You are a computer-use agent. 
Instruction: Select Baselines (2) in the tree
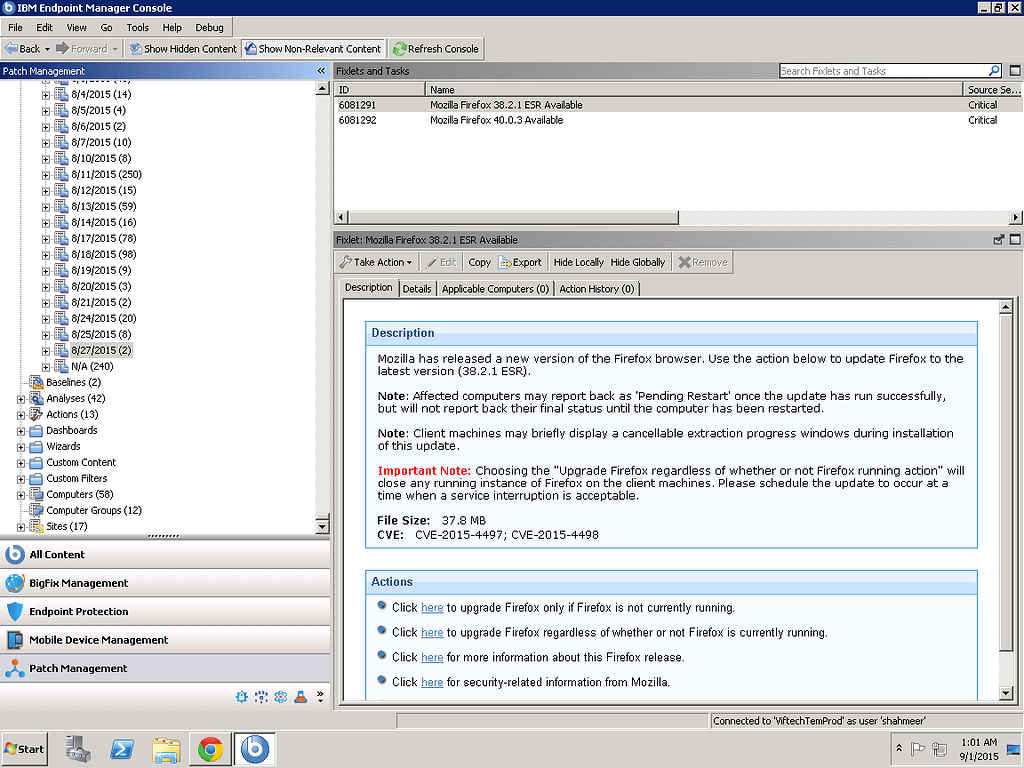[x=73, y=383]
